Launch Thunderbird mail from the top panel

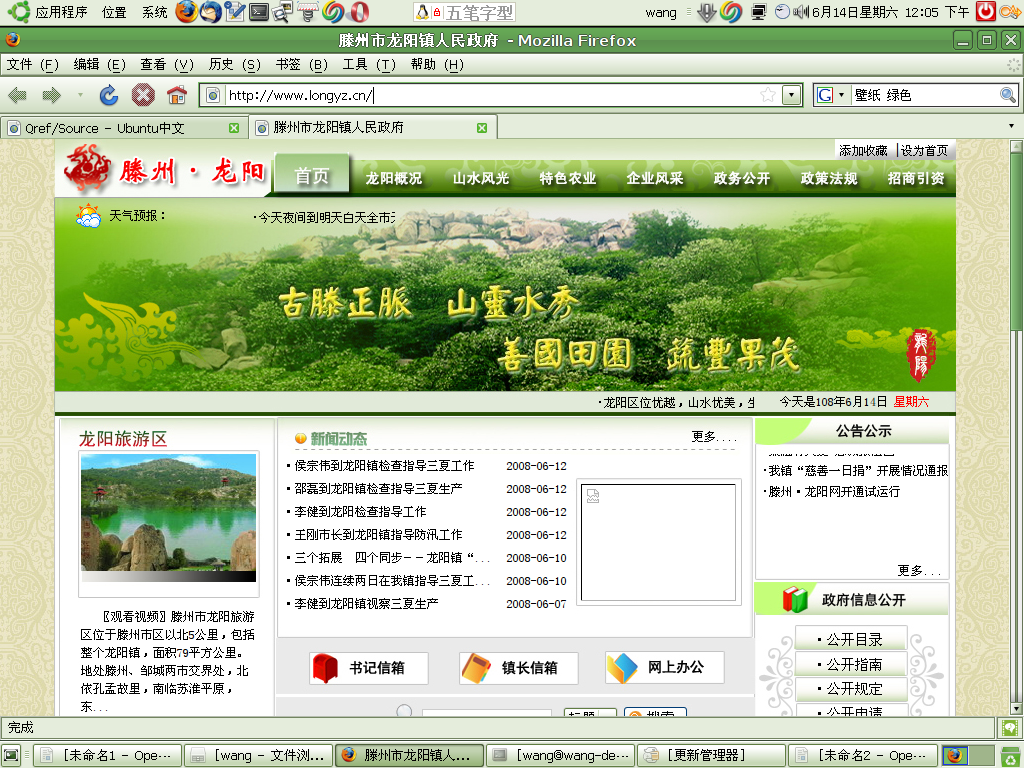(x=211, y=12)
